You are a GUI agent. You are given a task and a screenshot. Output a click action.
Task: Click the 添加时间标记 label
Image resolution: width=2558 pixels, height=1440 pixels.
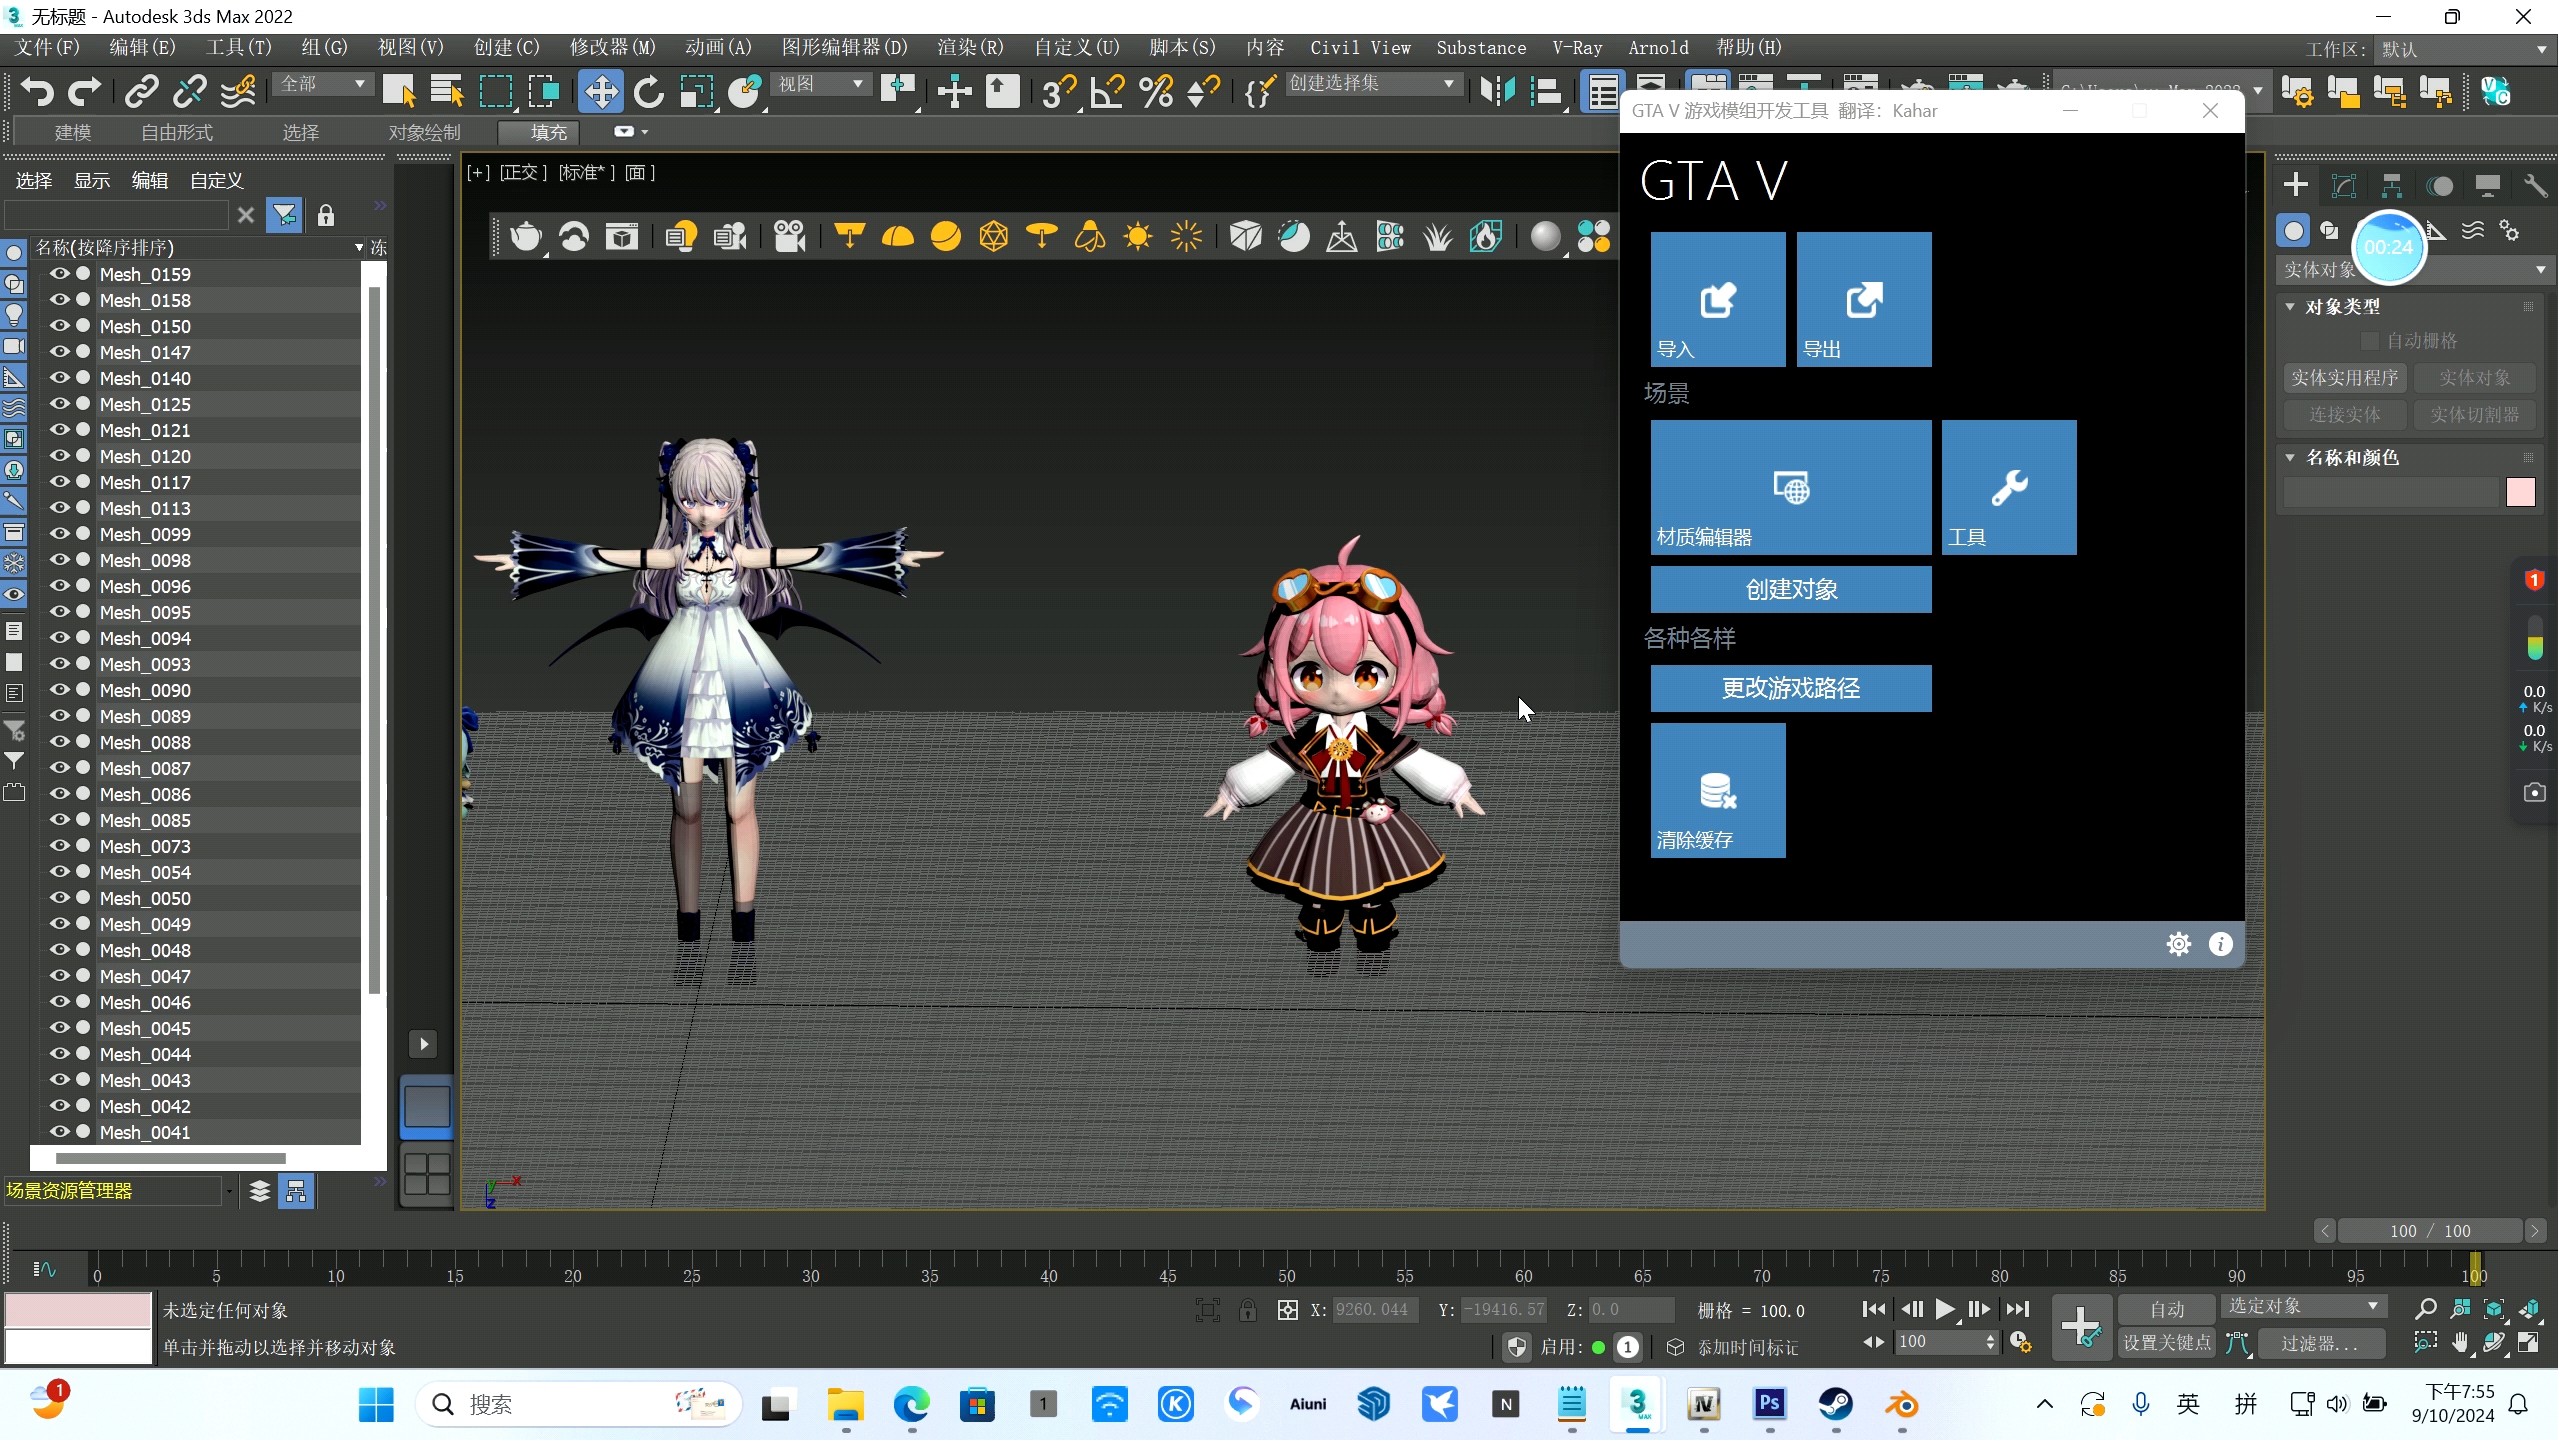[x=1747, y=1347]
